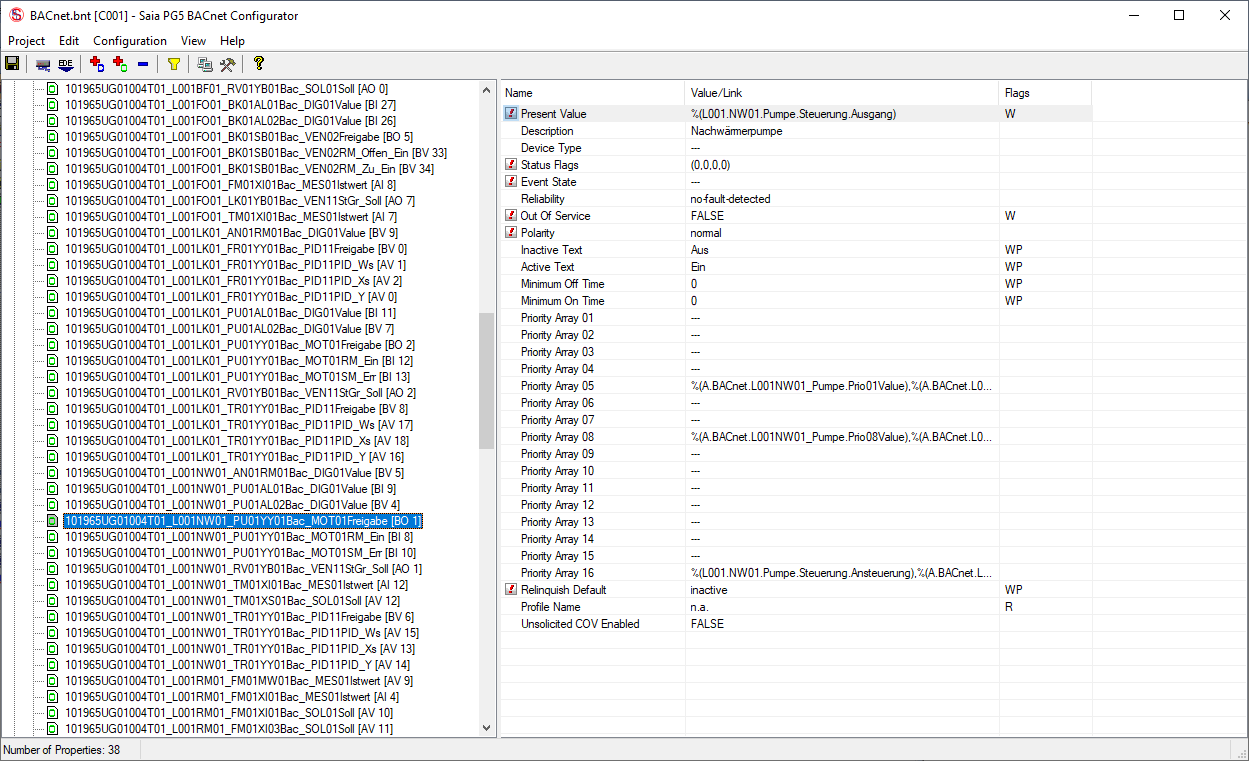Select tree item L001BF01_RV01YB01Bac_SOL01Soll [AO 0]
1249x761 pixels.
coord(226,89)
